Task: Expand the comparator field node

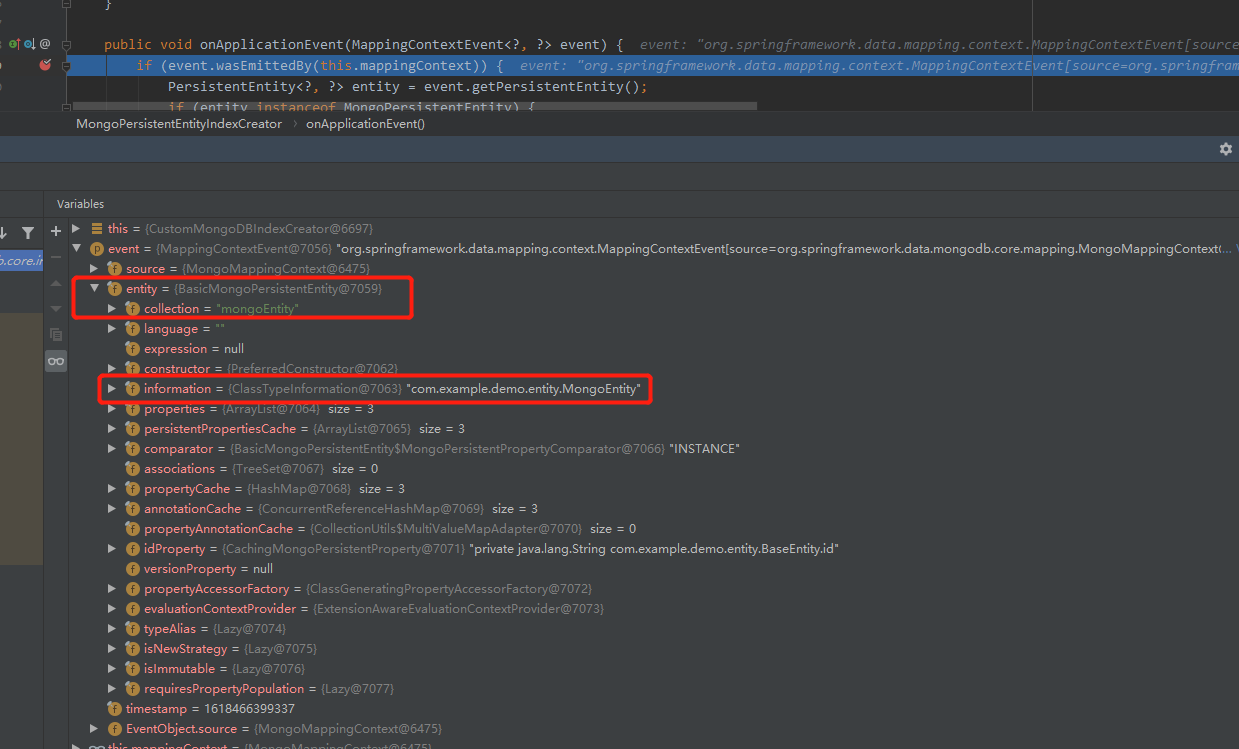Action: [112, 449]
